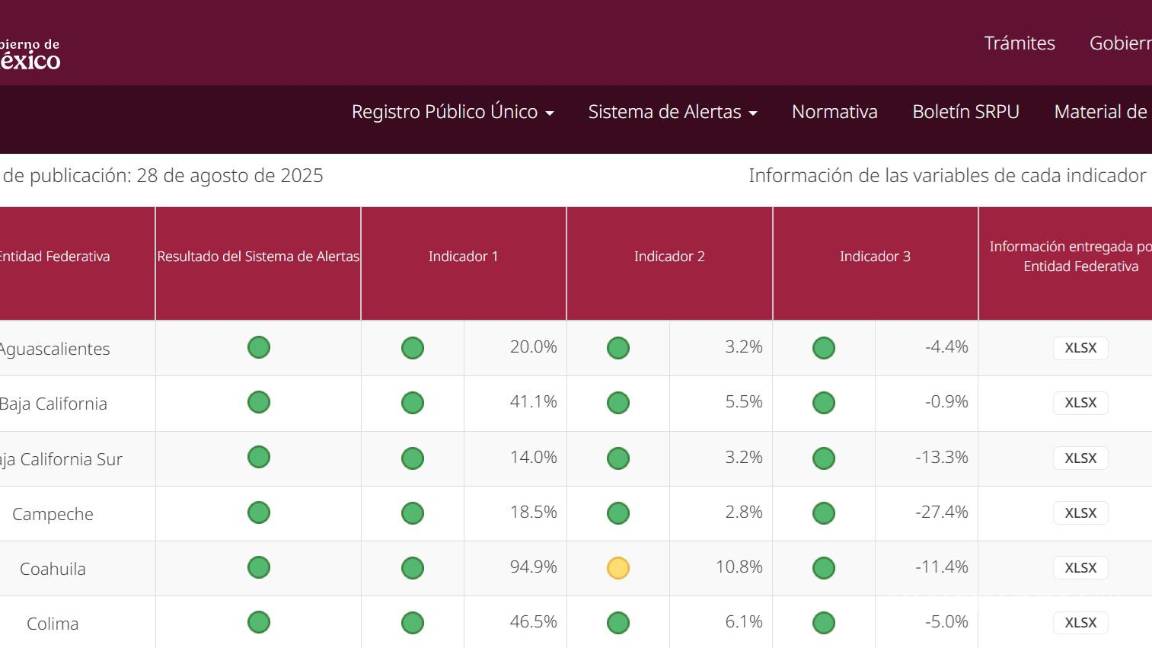Open the Registro Público Único dropdown
The width and height of the screenshot is (1152, 648).
450,112
